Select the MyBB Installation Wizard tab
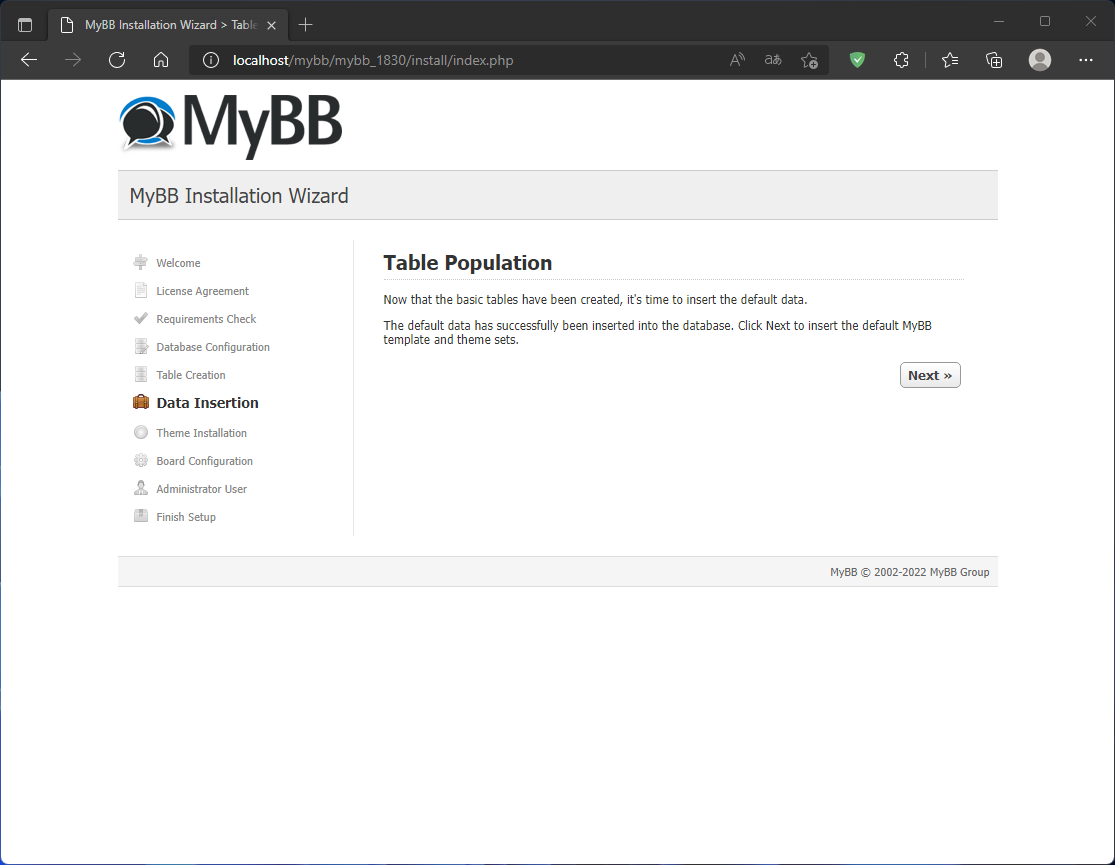The height and width of the screenshot is (865, 1115). pos(169,25)
